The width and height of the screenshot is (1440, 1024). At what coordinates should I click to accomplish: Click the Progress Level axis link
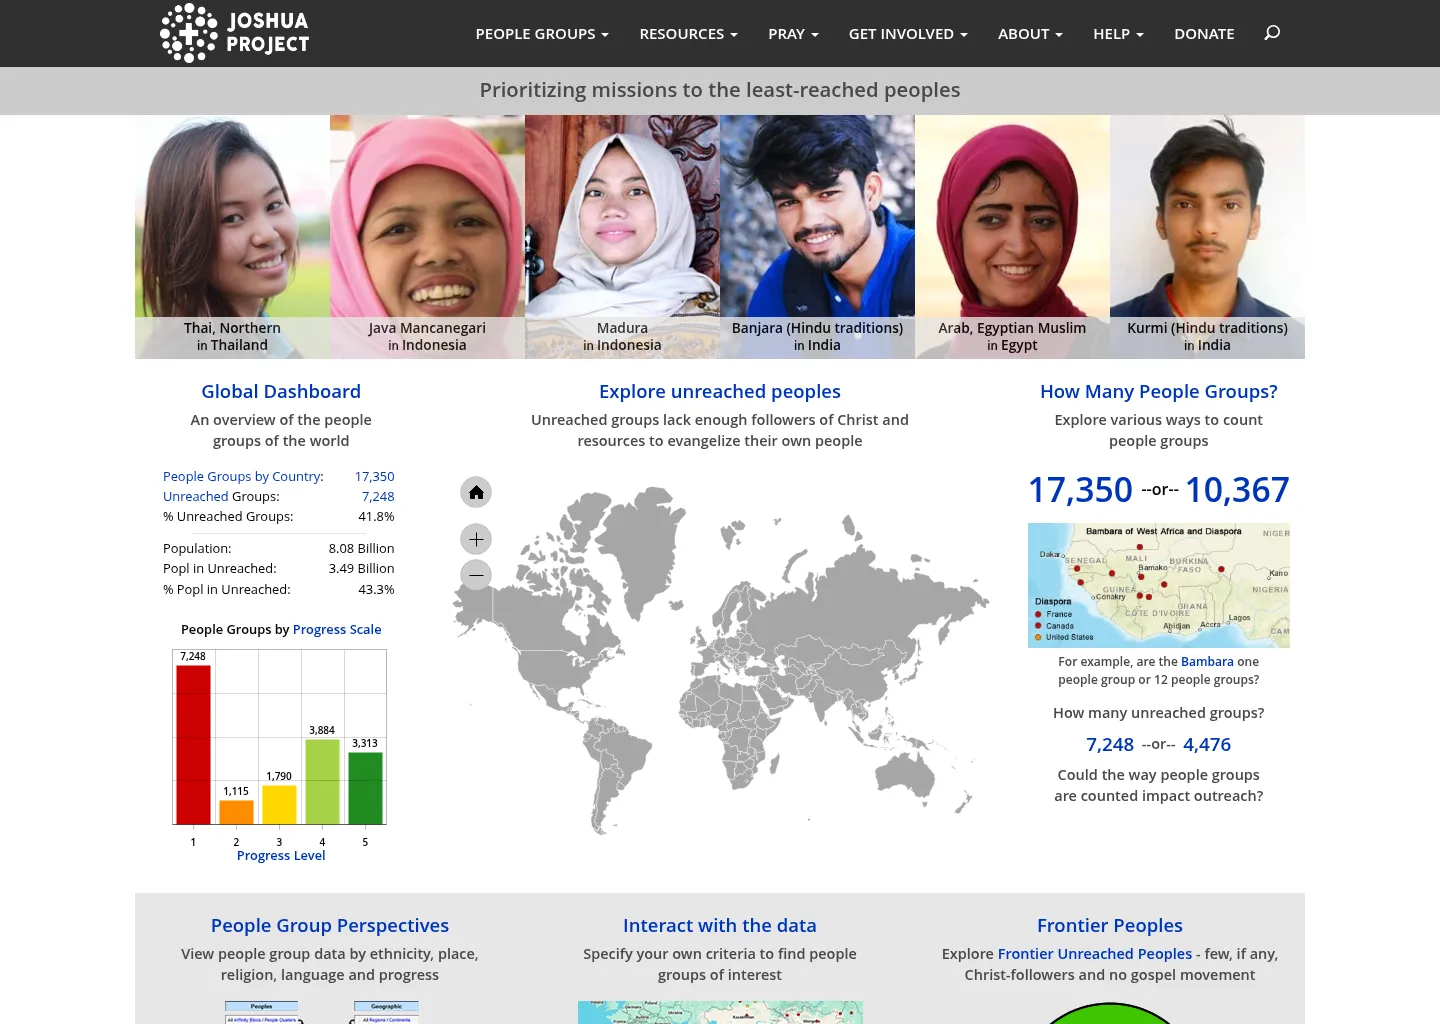[x=281, y=856]
